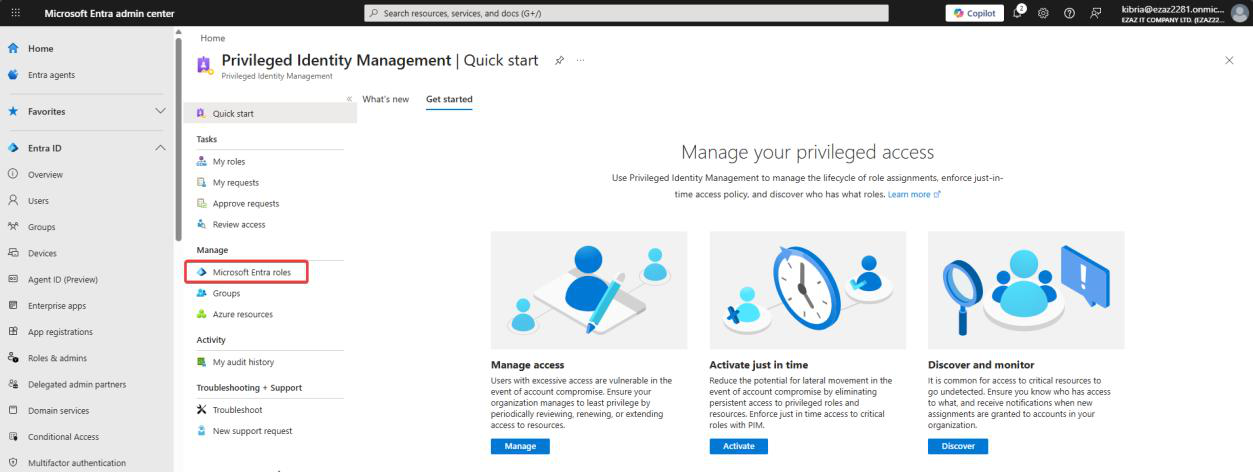Open notifications bell icon
The image size is (1253, 472).
(1020, 13)
